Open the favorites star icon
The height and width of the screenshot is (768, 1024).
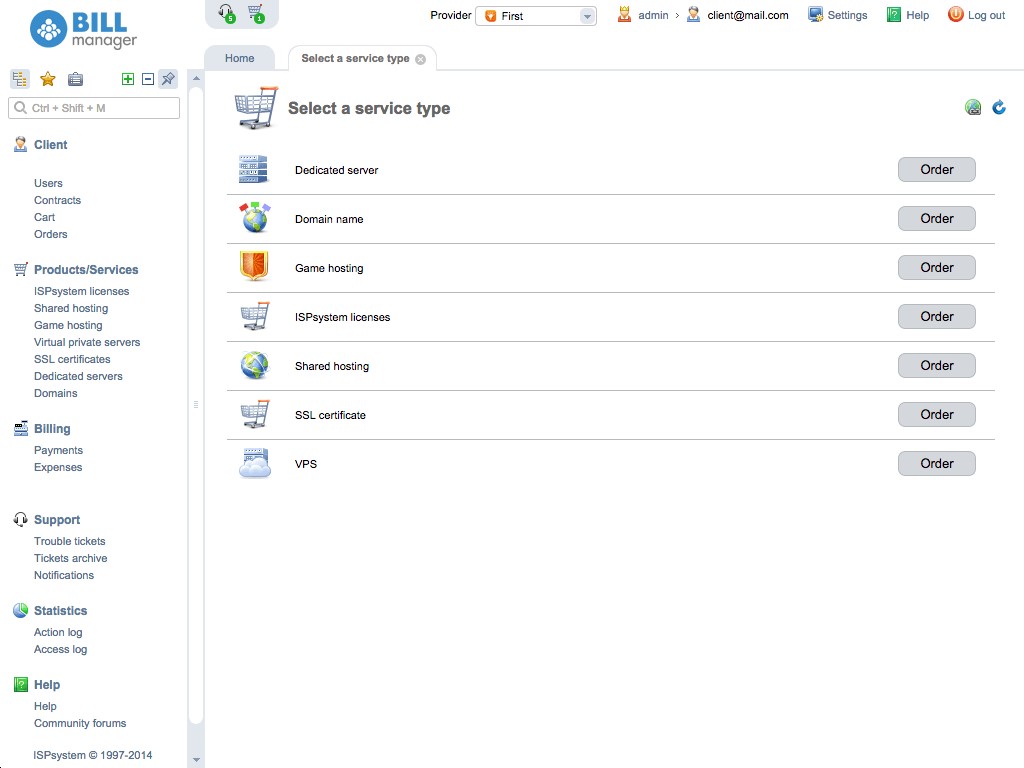[x=47, y=79]
